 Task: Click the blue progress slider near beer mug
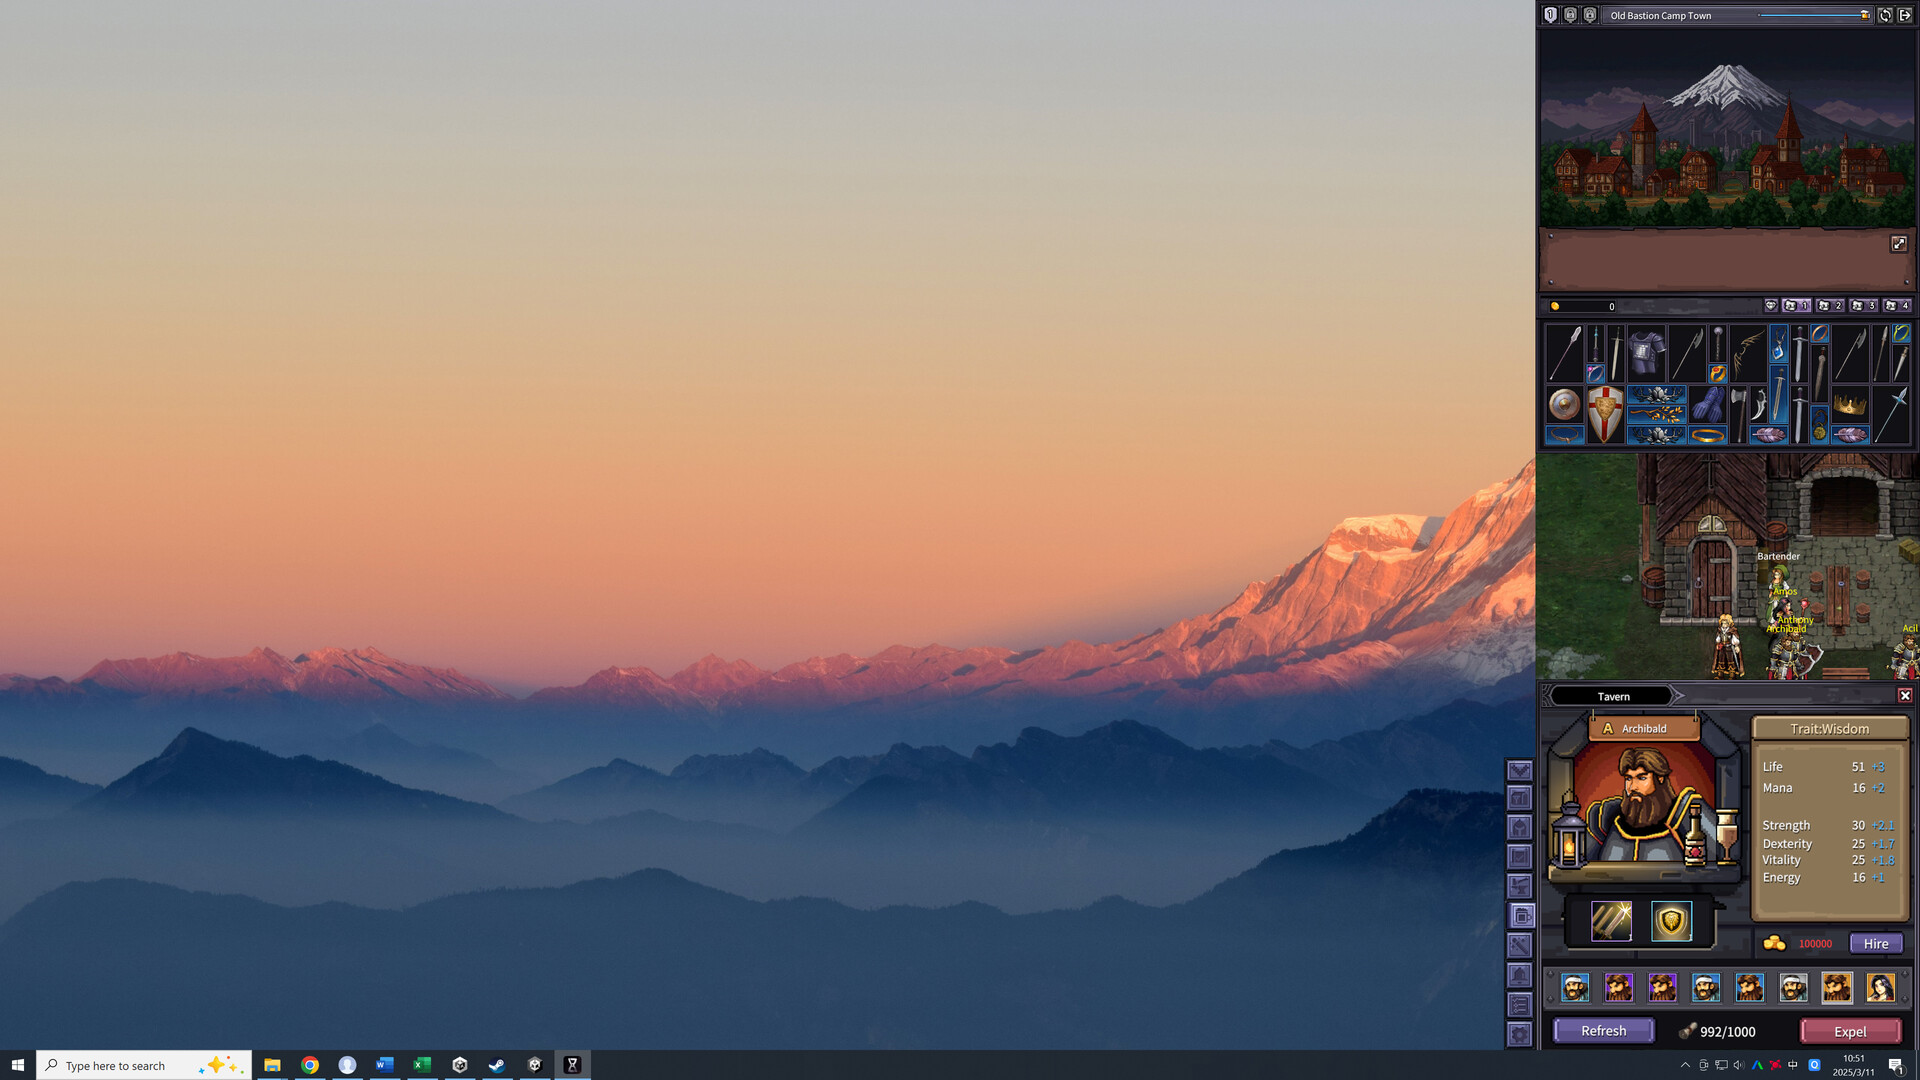pos(1810,15)
